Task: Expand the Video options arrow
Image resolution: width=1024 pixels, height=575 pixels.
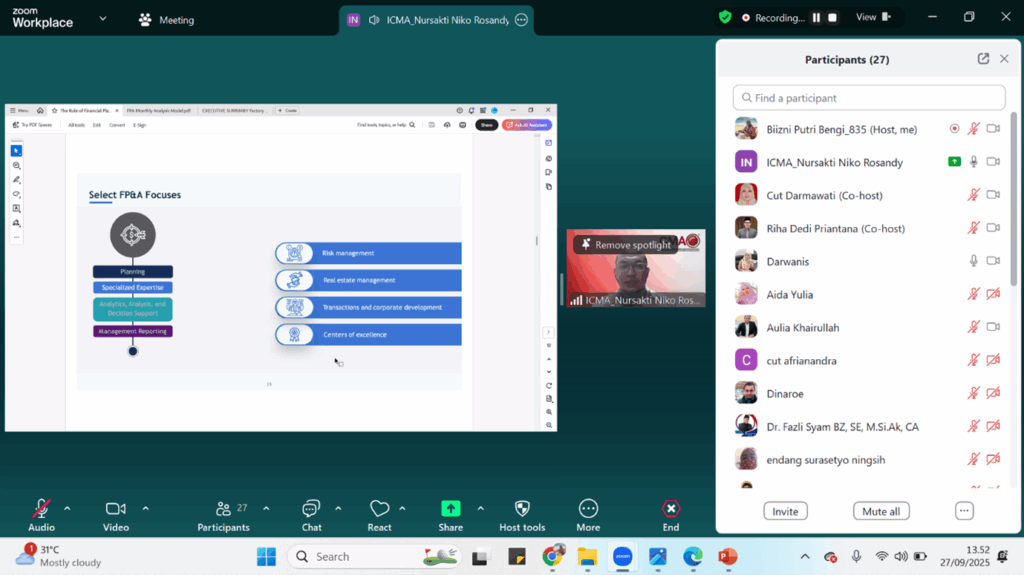Action: point(145,508)
